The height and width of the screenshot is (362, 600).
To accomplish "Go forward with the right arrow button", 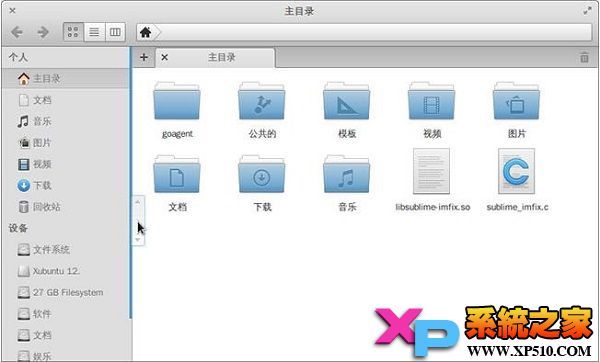I will click(43, 32).
